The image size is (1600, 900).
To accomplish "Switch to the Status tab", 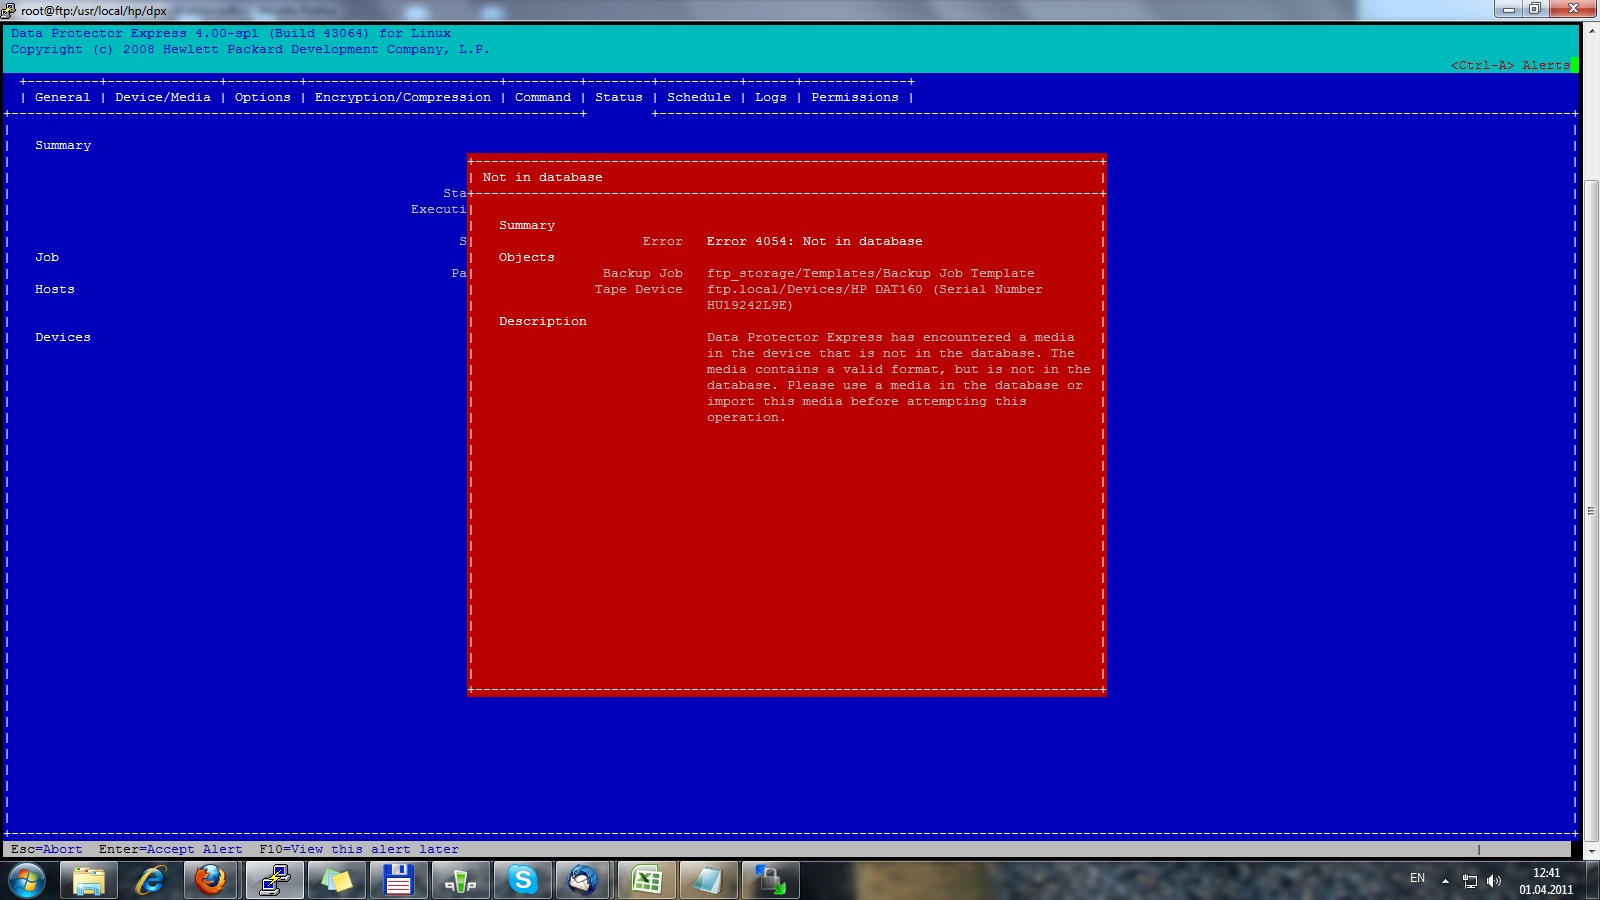I will [619, 97].
